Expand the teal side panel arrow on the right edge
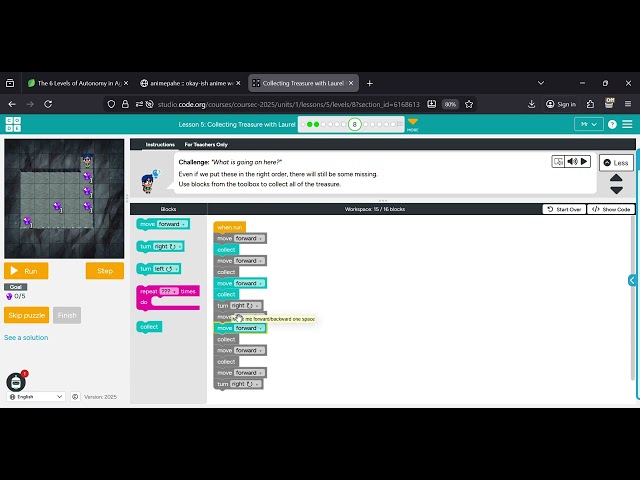Viewport: 640px width, 480px height. coord(632,280)
